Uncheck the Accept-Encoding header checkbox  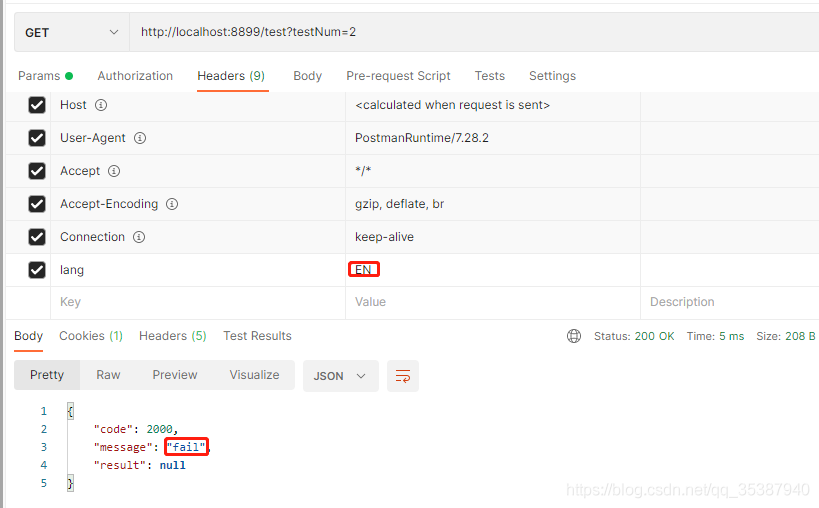coord(37,204)
